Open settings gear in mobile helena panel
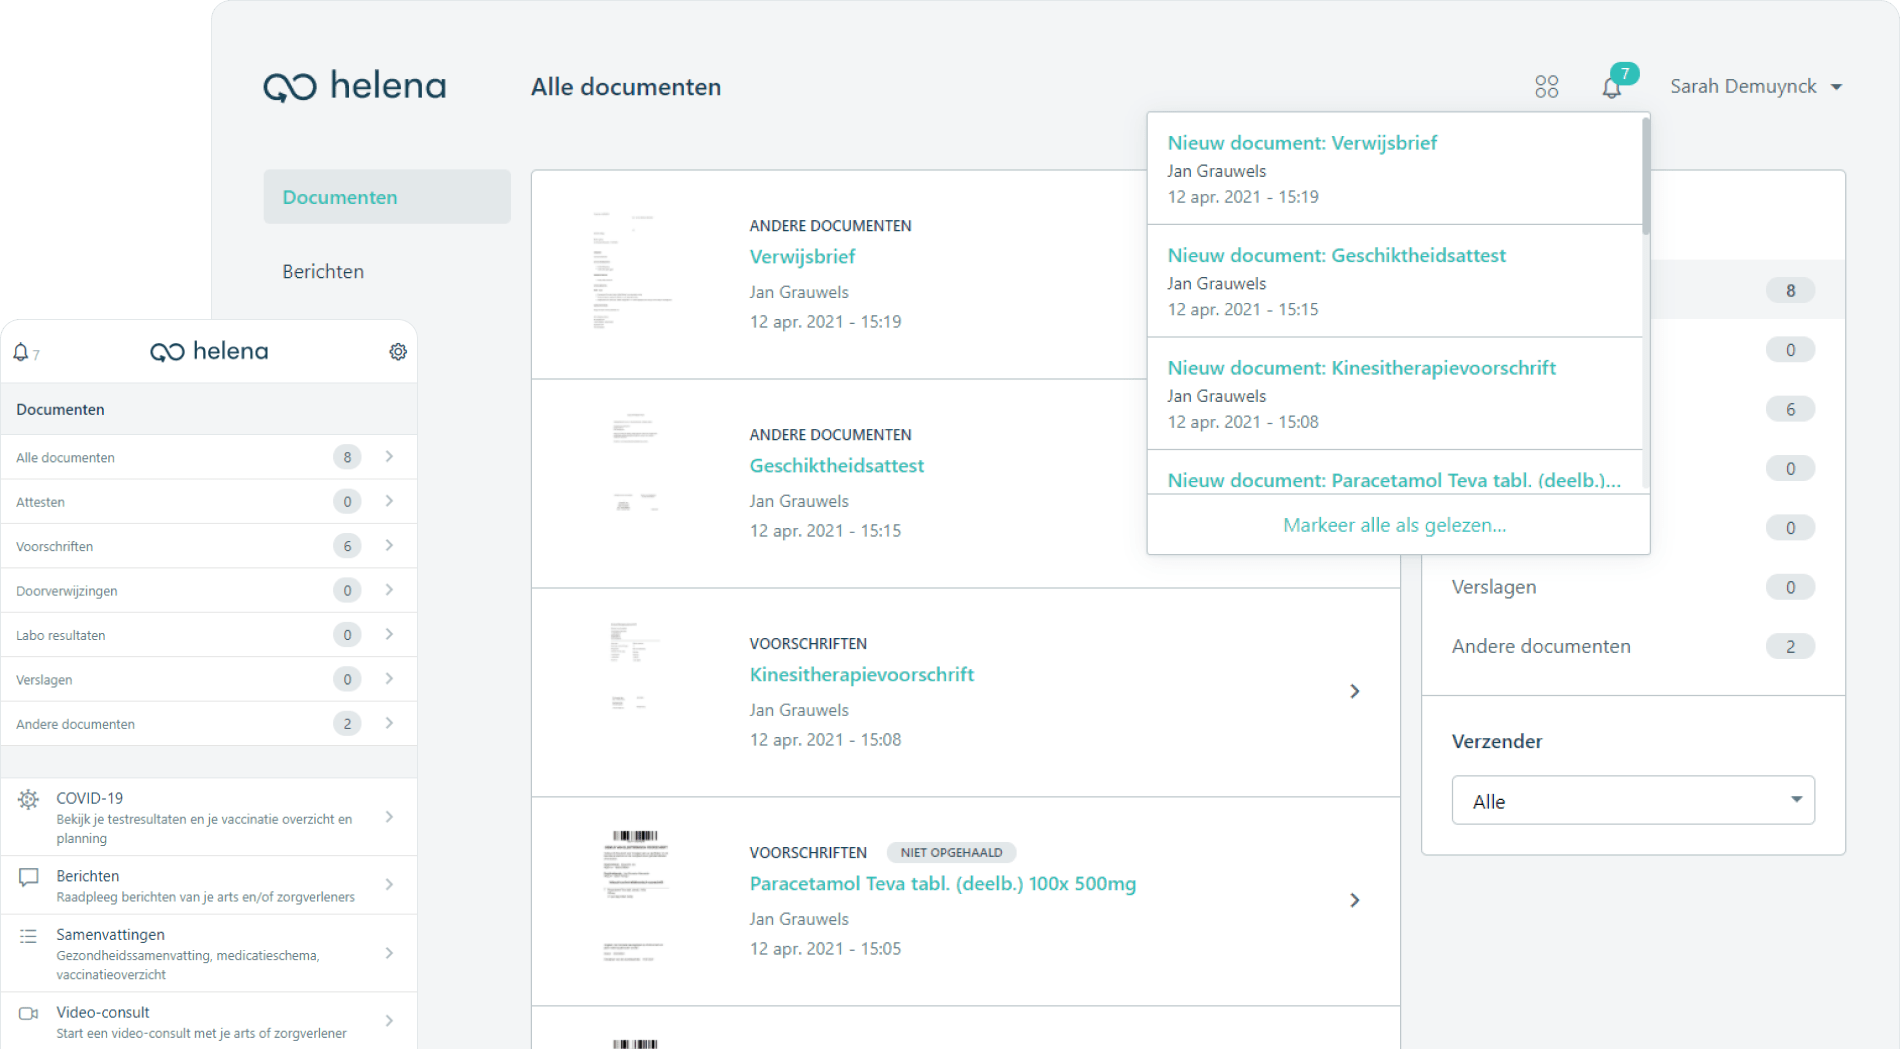Screen dimensions: 1900x1049 pyautogui.click(x=398, y=352)
